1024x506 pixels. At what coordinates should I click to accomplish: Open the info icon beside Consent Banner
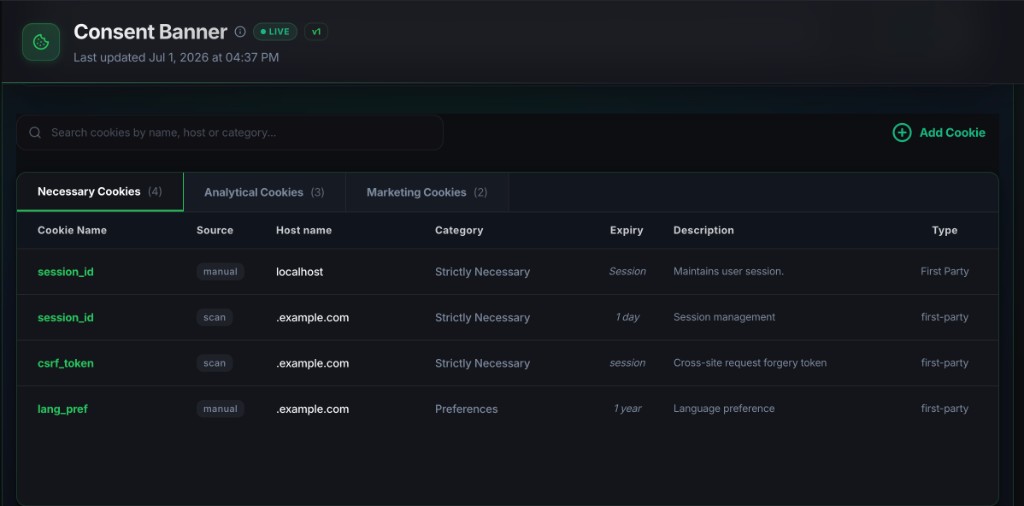240,32
